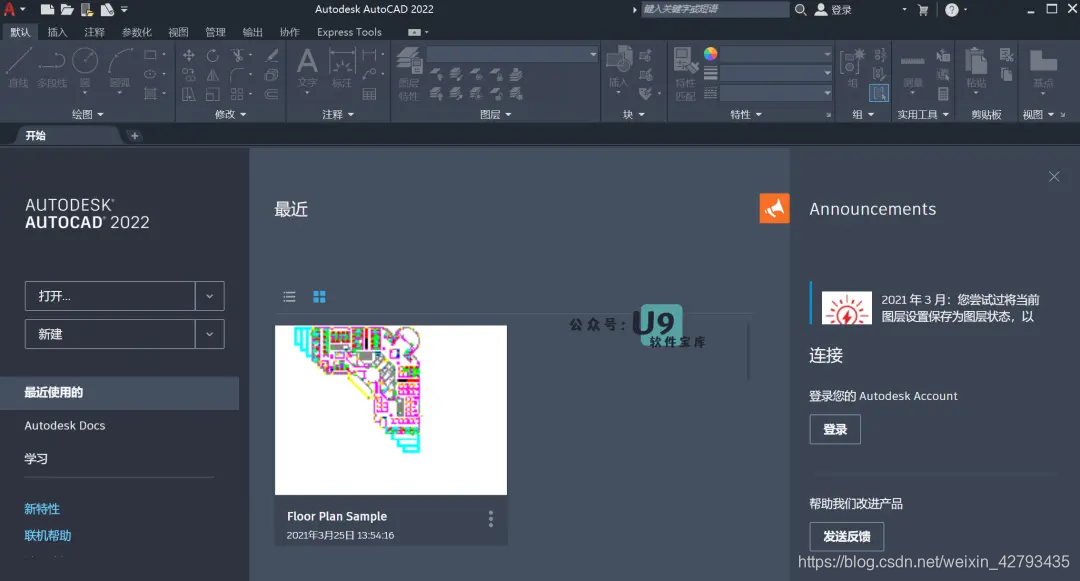This screenshot has width=1080, height=581.
Task: Open the 联机帮助 link
Action: 48,536
